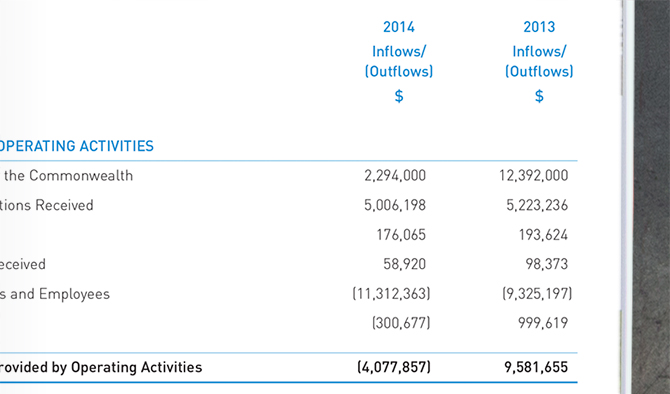
Task: Click the 9,581,655 total for 2013
Action: click(536, 367)
